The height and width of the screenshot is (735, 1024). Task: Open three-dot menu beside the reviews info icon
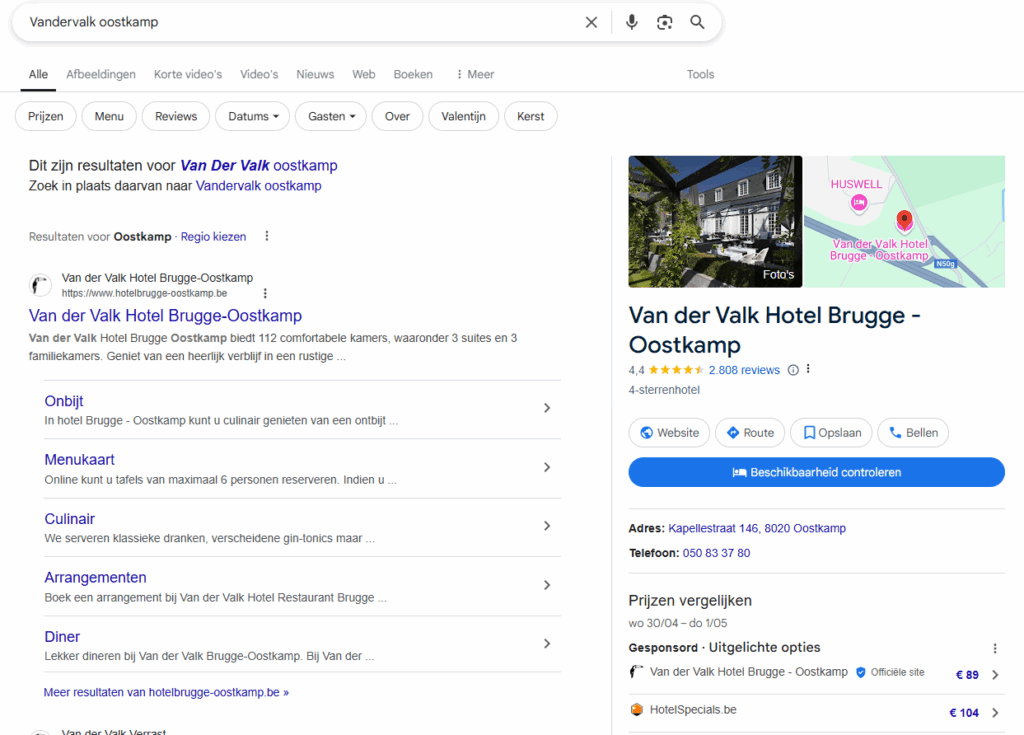click(808, 369)
